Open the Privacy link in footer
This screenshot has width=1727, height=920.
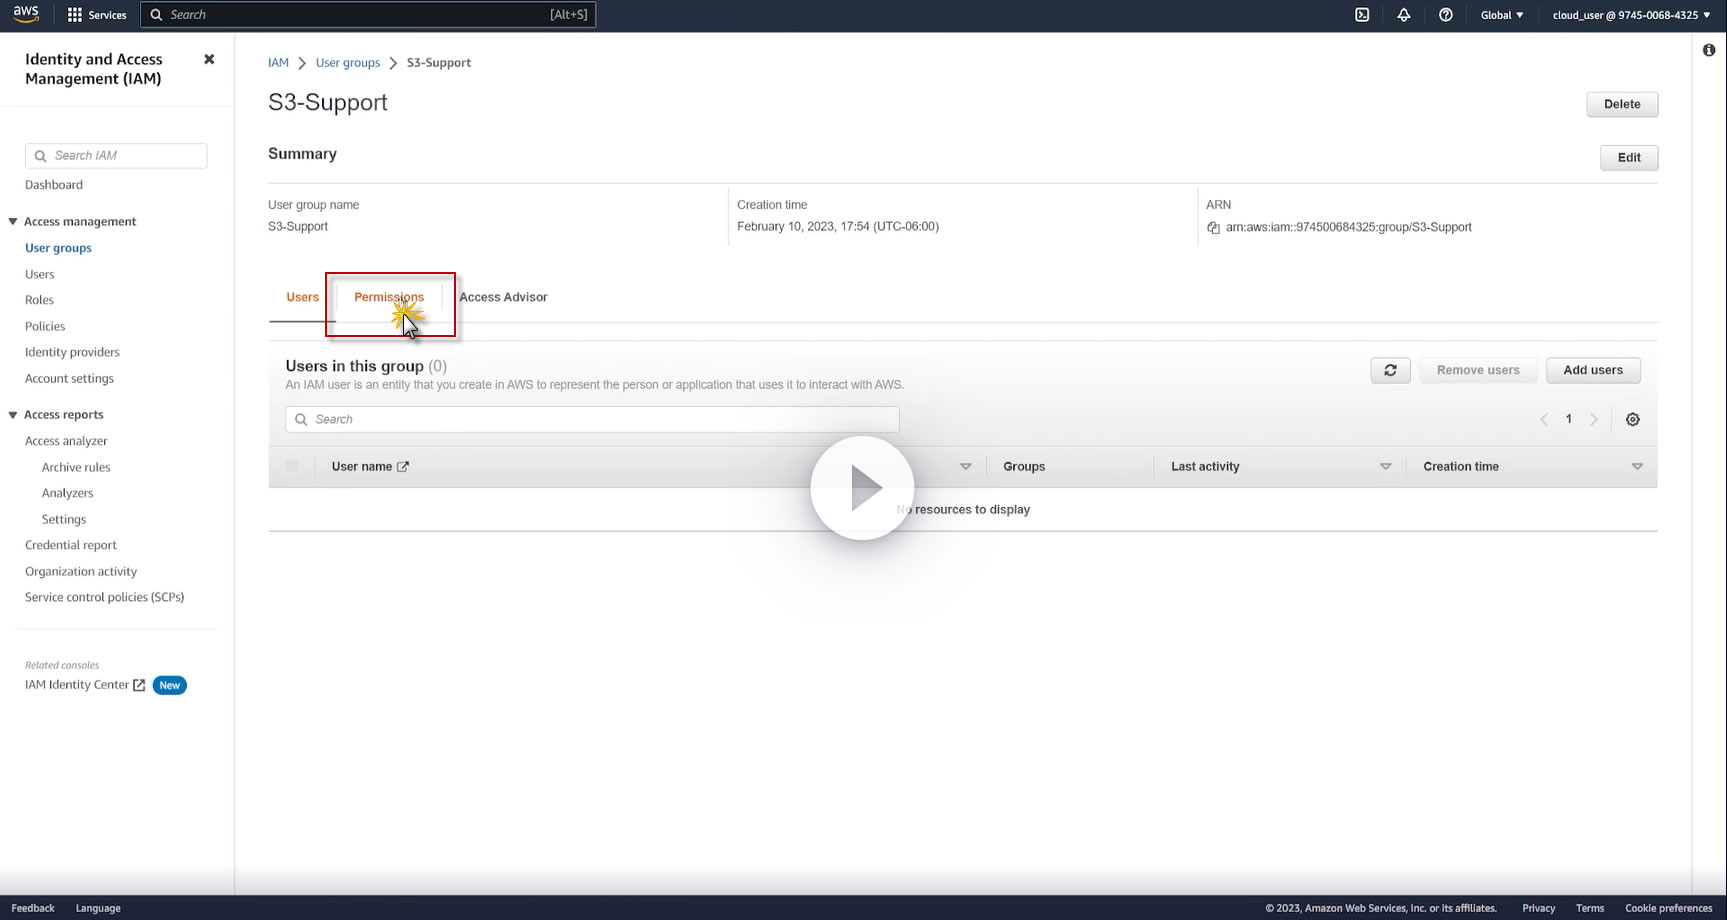(x=1539, y=908)
